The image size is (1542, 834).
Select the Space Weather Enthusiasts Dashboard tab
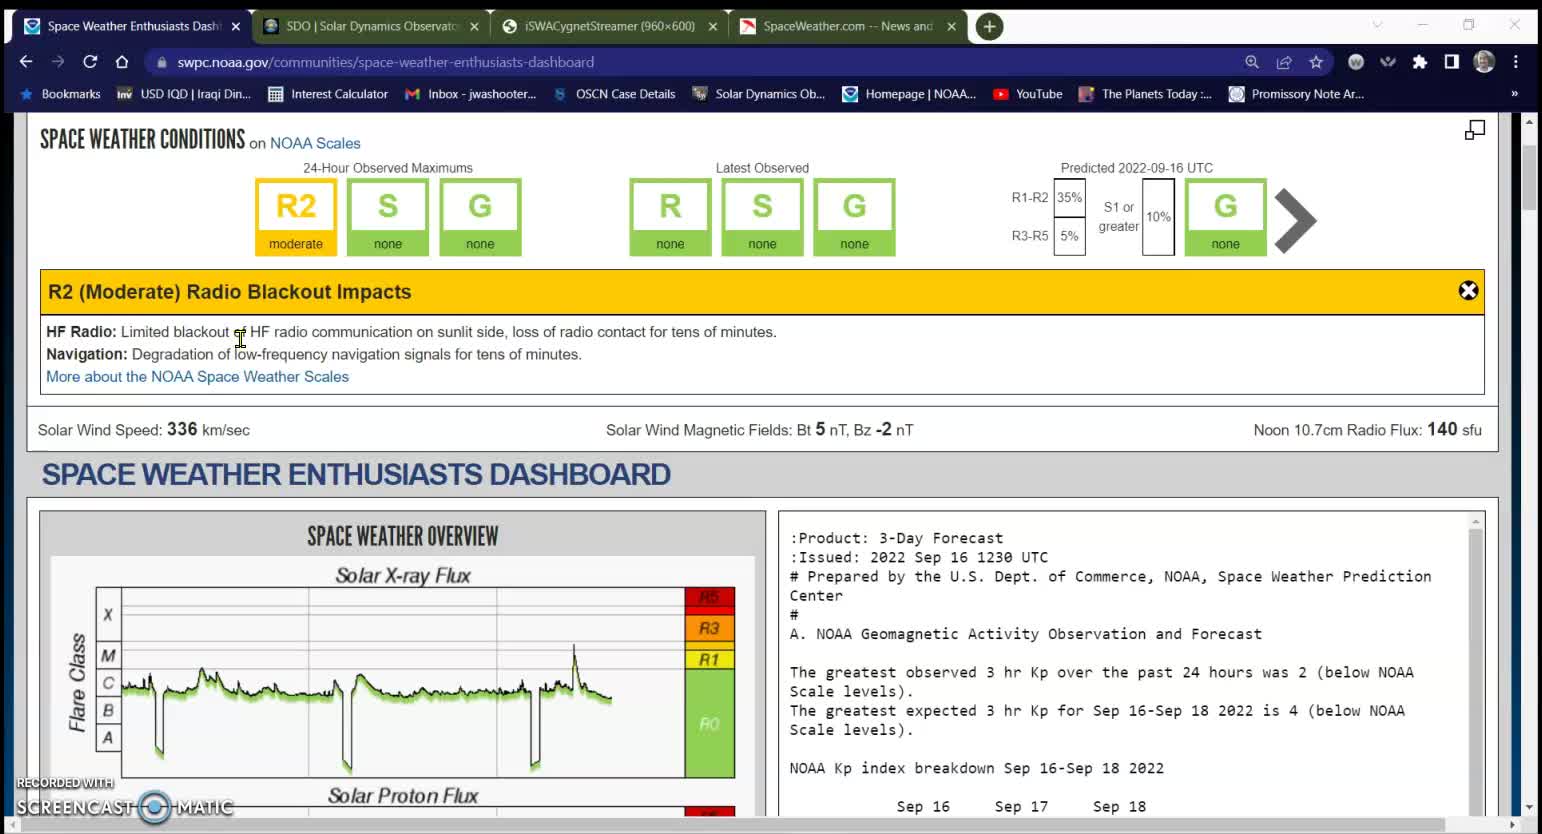point(133,27)
